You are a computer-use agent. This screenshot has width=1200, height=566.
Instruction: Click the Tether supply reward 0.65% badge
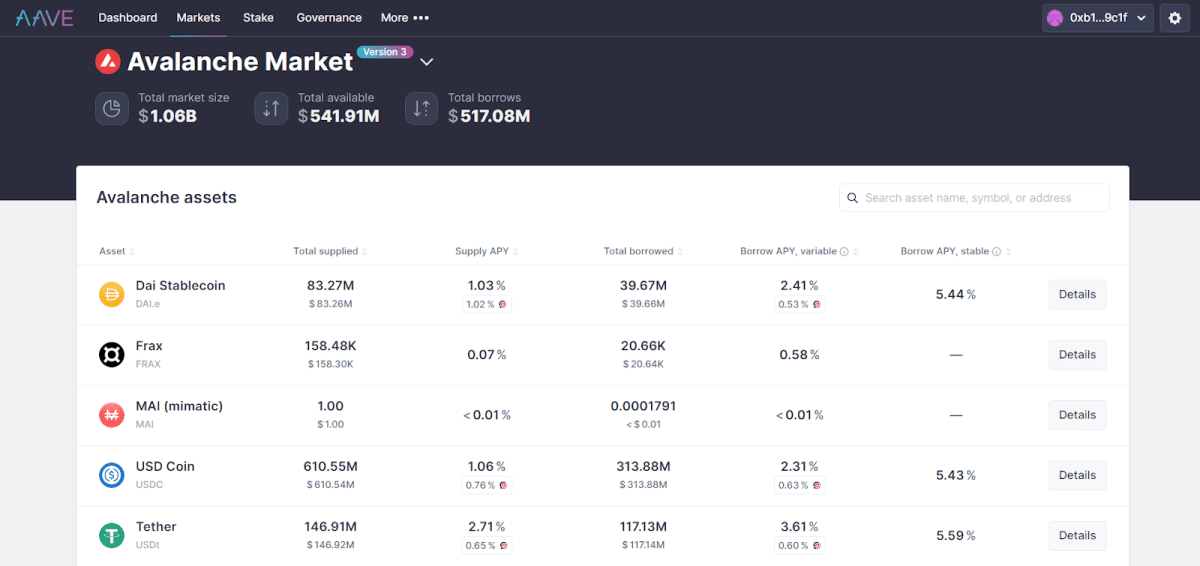click(486, 545)
